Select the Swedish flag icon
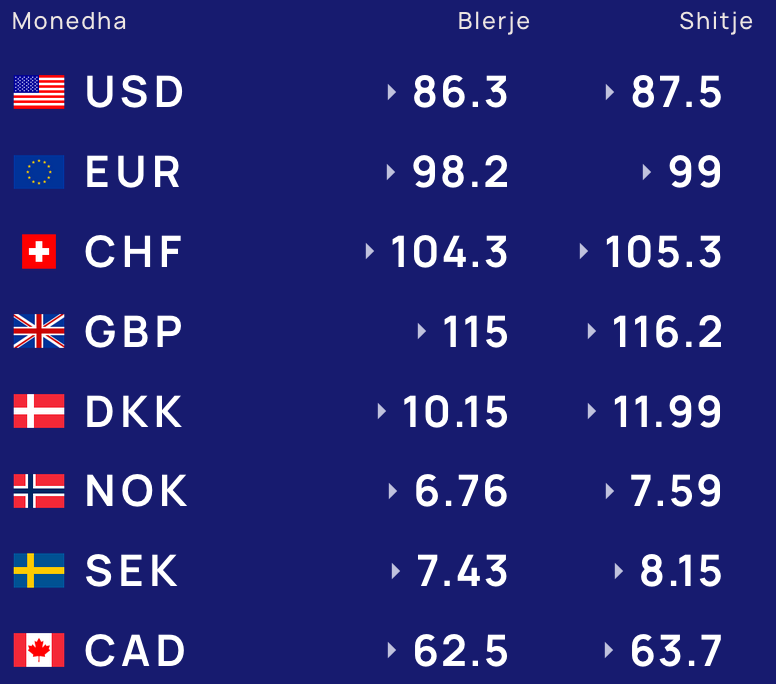 click(39, 571)
